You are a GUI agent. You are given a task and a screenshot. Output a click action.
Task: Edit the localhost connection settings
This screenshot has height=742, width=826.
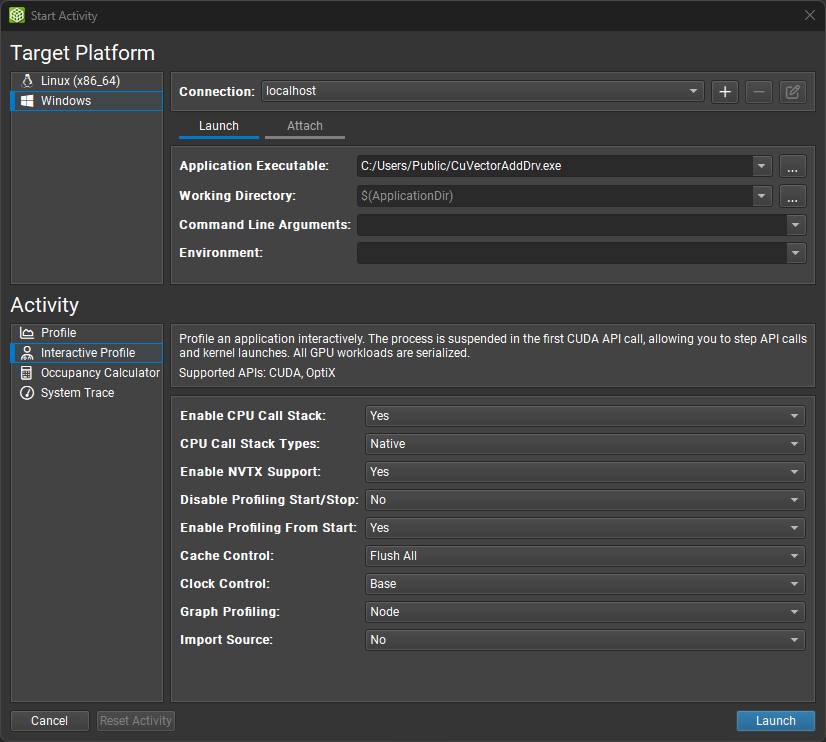click(x=792, y=91)
